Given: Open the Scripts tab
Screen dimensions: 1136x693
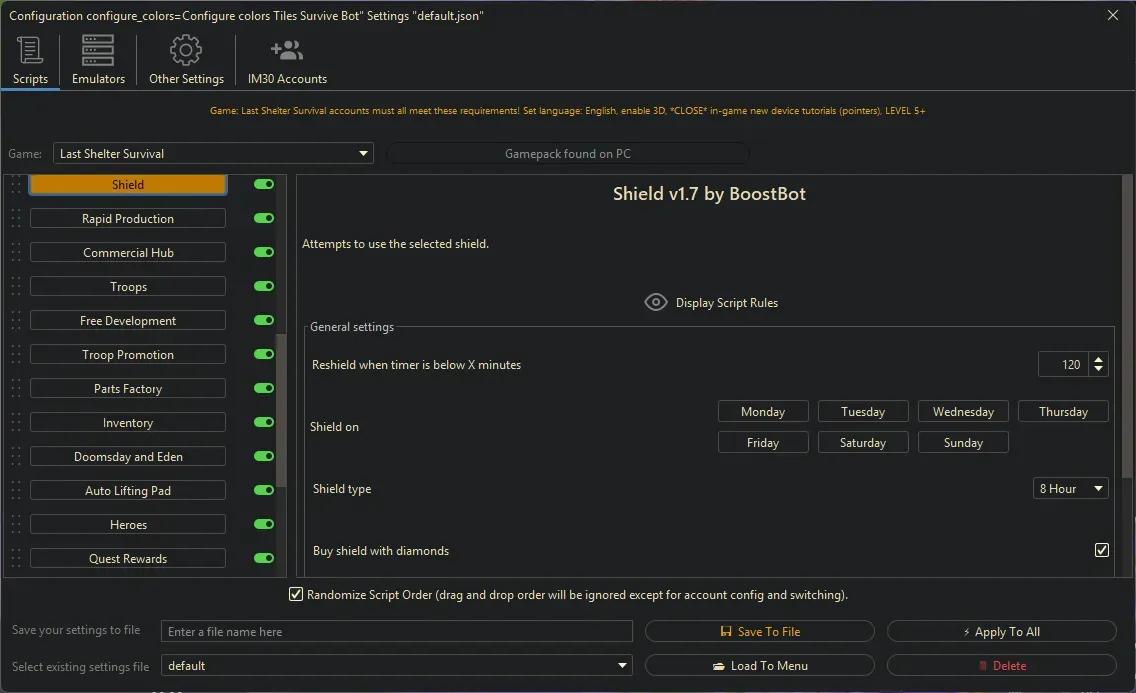Looking at the screenshot, I should 30,61.
